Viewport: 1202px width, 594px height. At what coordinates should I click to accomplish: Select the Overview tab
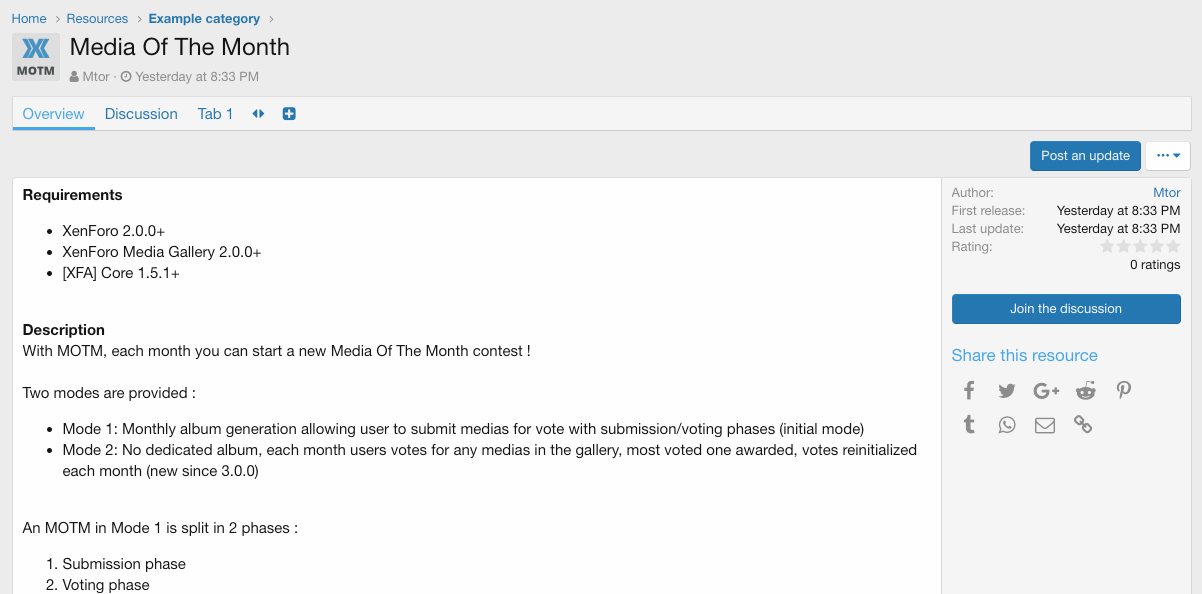click(53, 114)
